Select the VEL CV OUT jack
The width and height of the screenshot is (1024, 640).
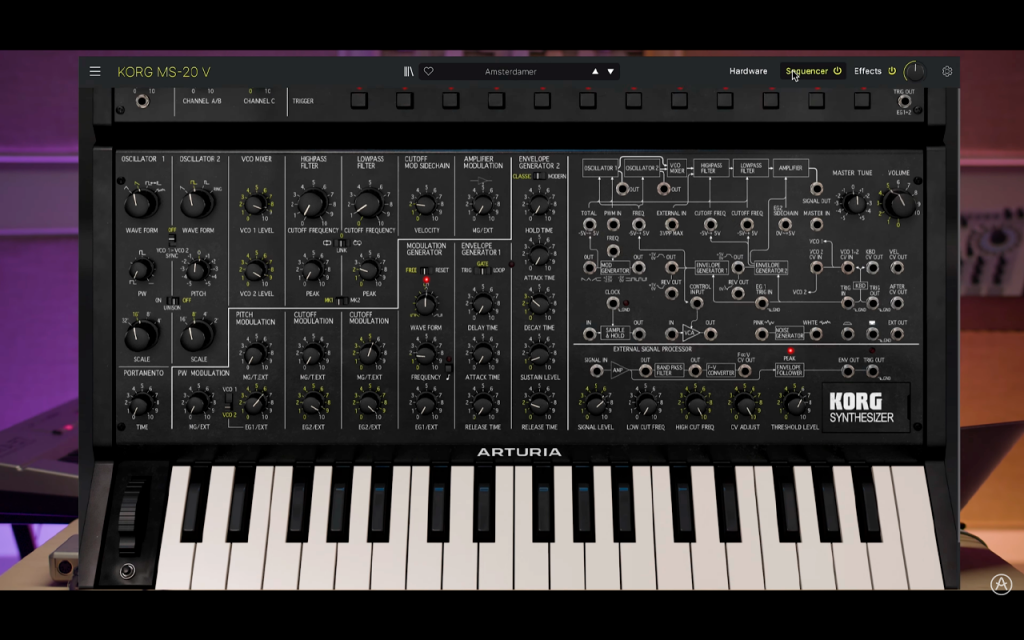point(897,267)
